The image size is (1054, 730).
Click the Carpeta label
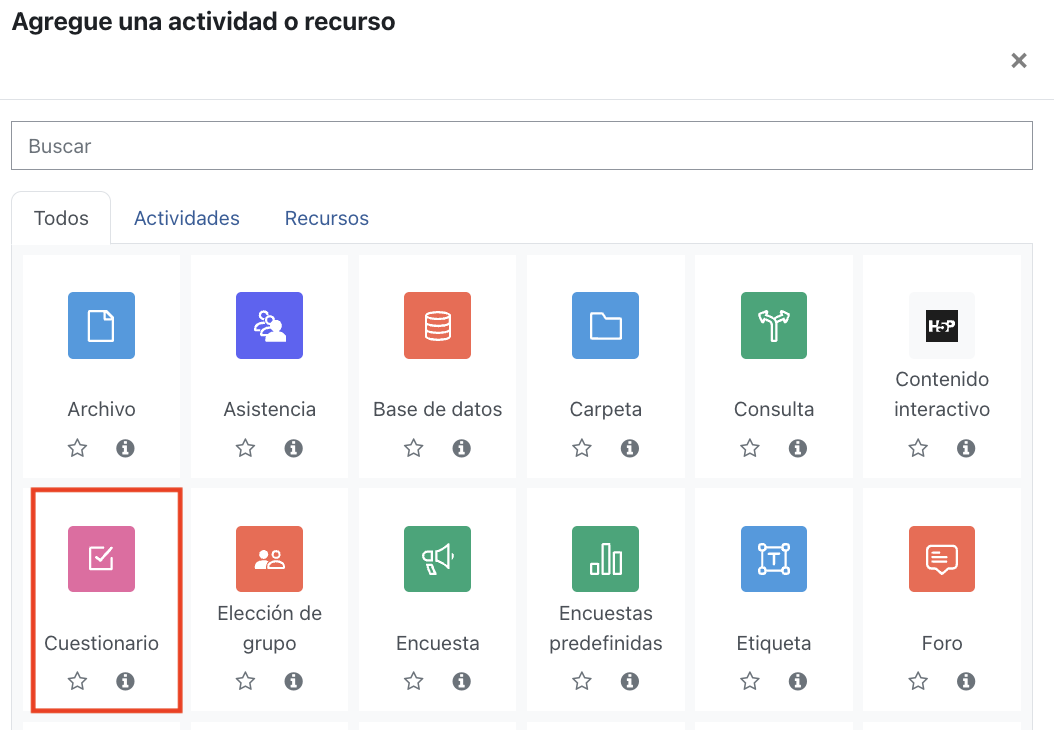606,409
